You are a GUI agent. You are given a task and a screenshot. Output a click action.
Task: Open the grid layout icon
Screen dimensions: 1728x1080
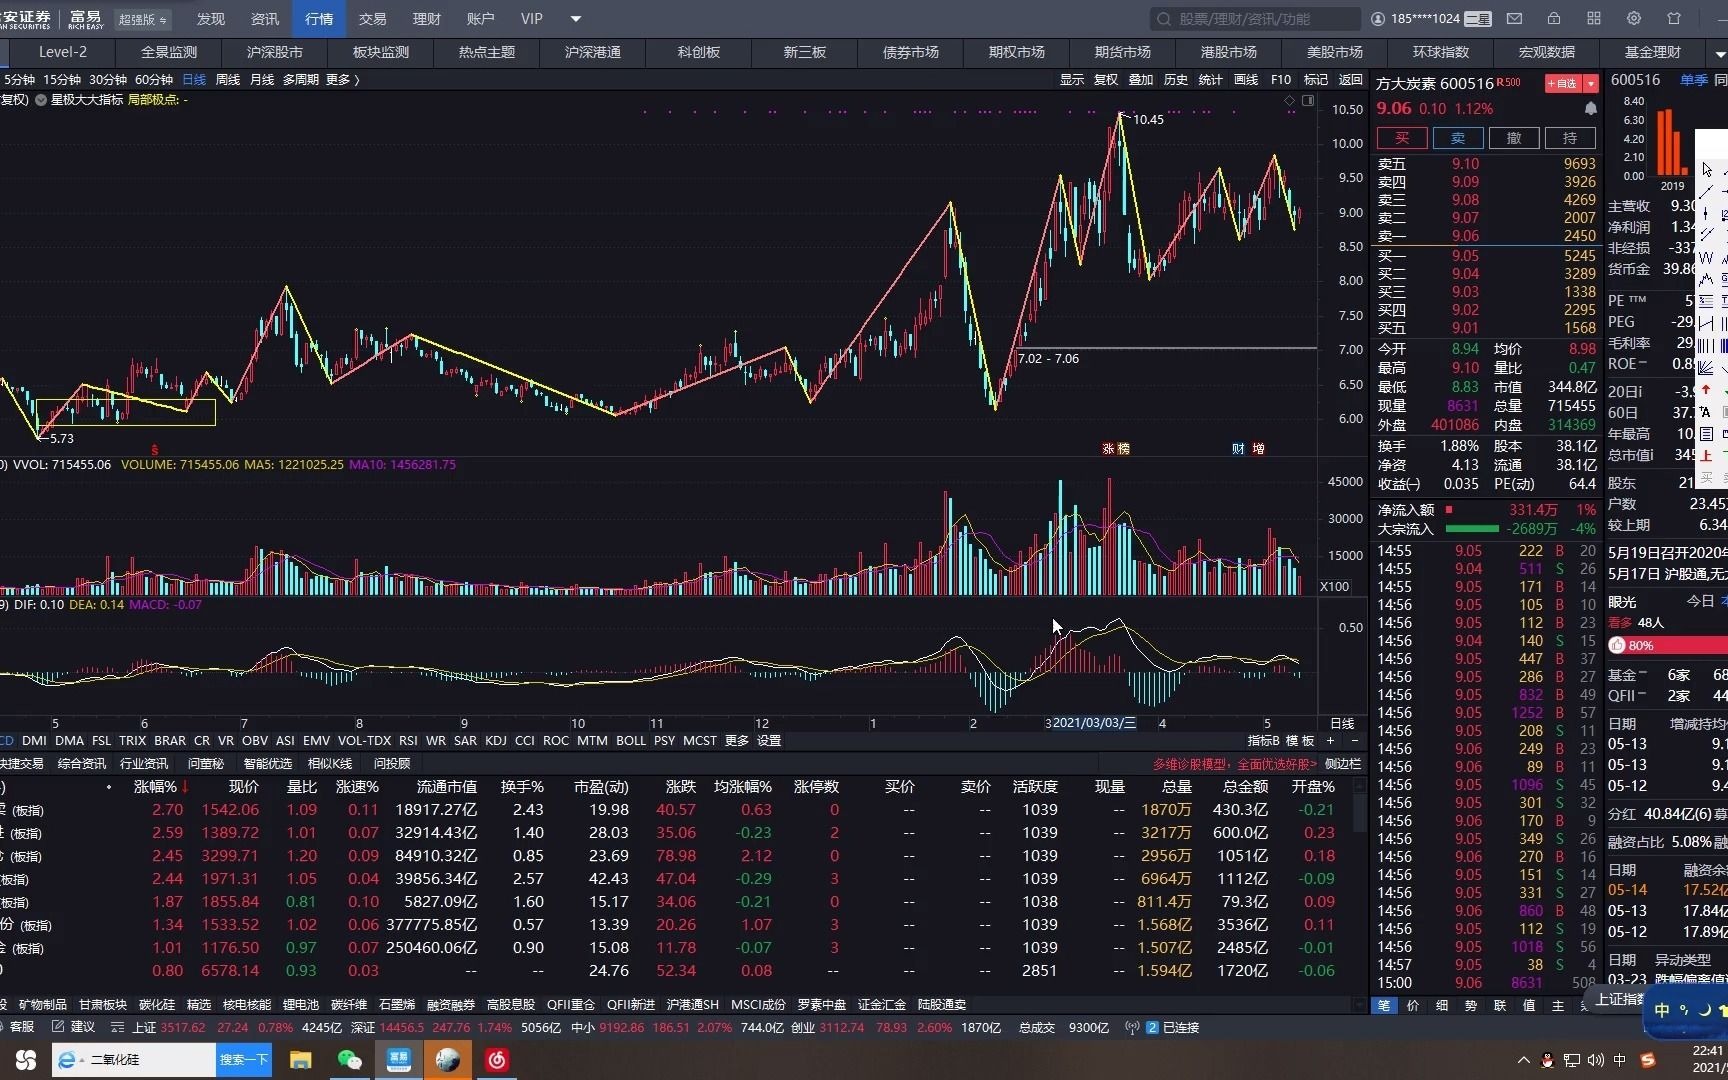pos(1594,19)
